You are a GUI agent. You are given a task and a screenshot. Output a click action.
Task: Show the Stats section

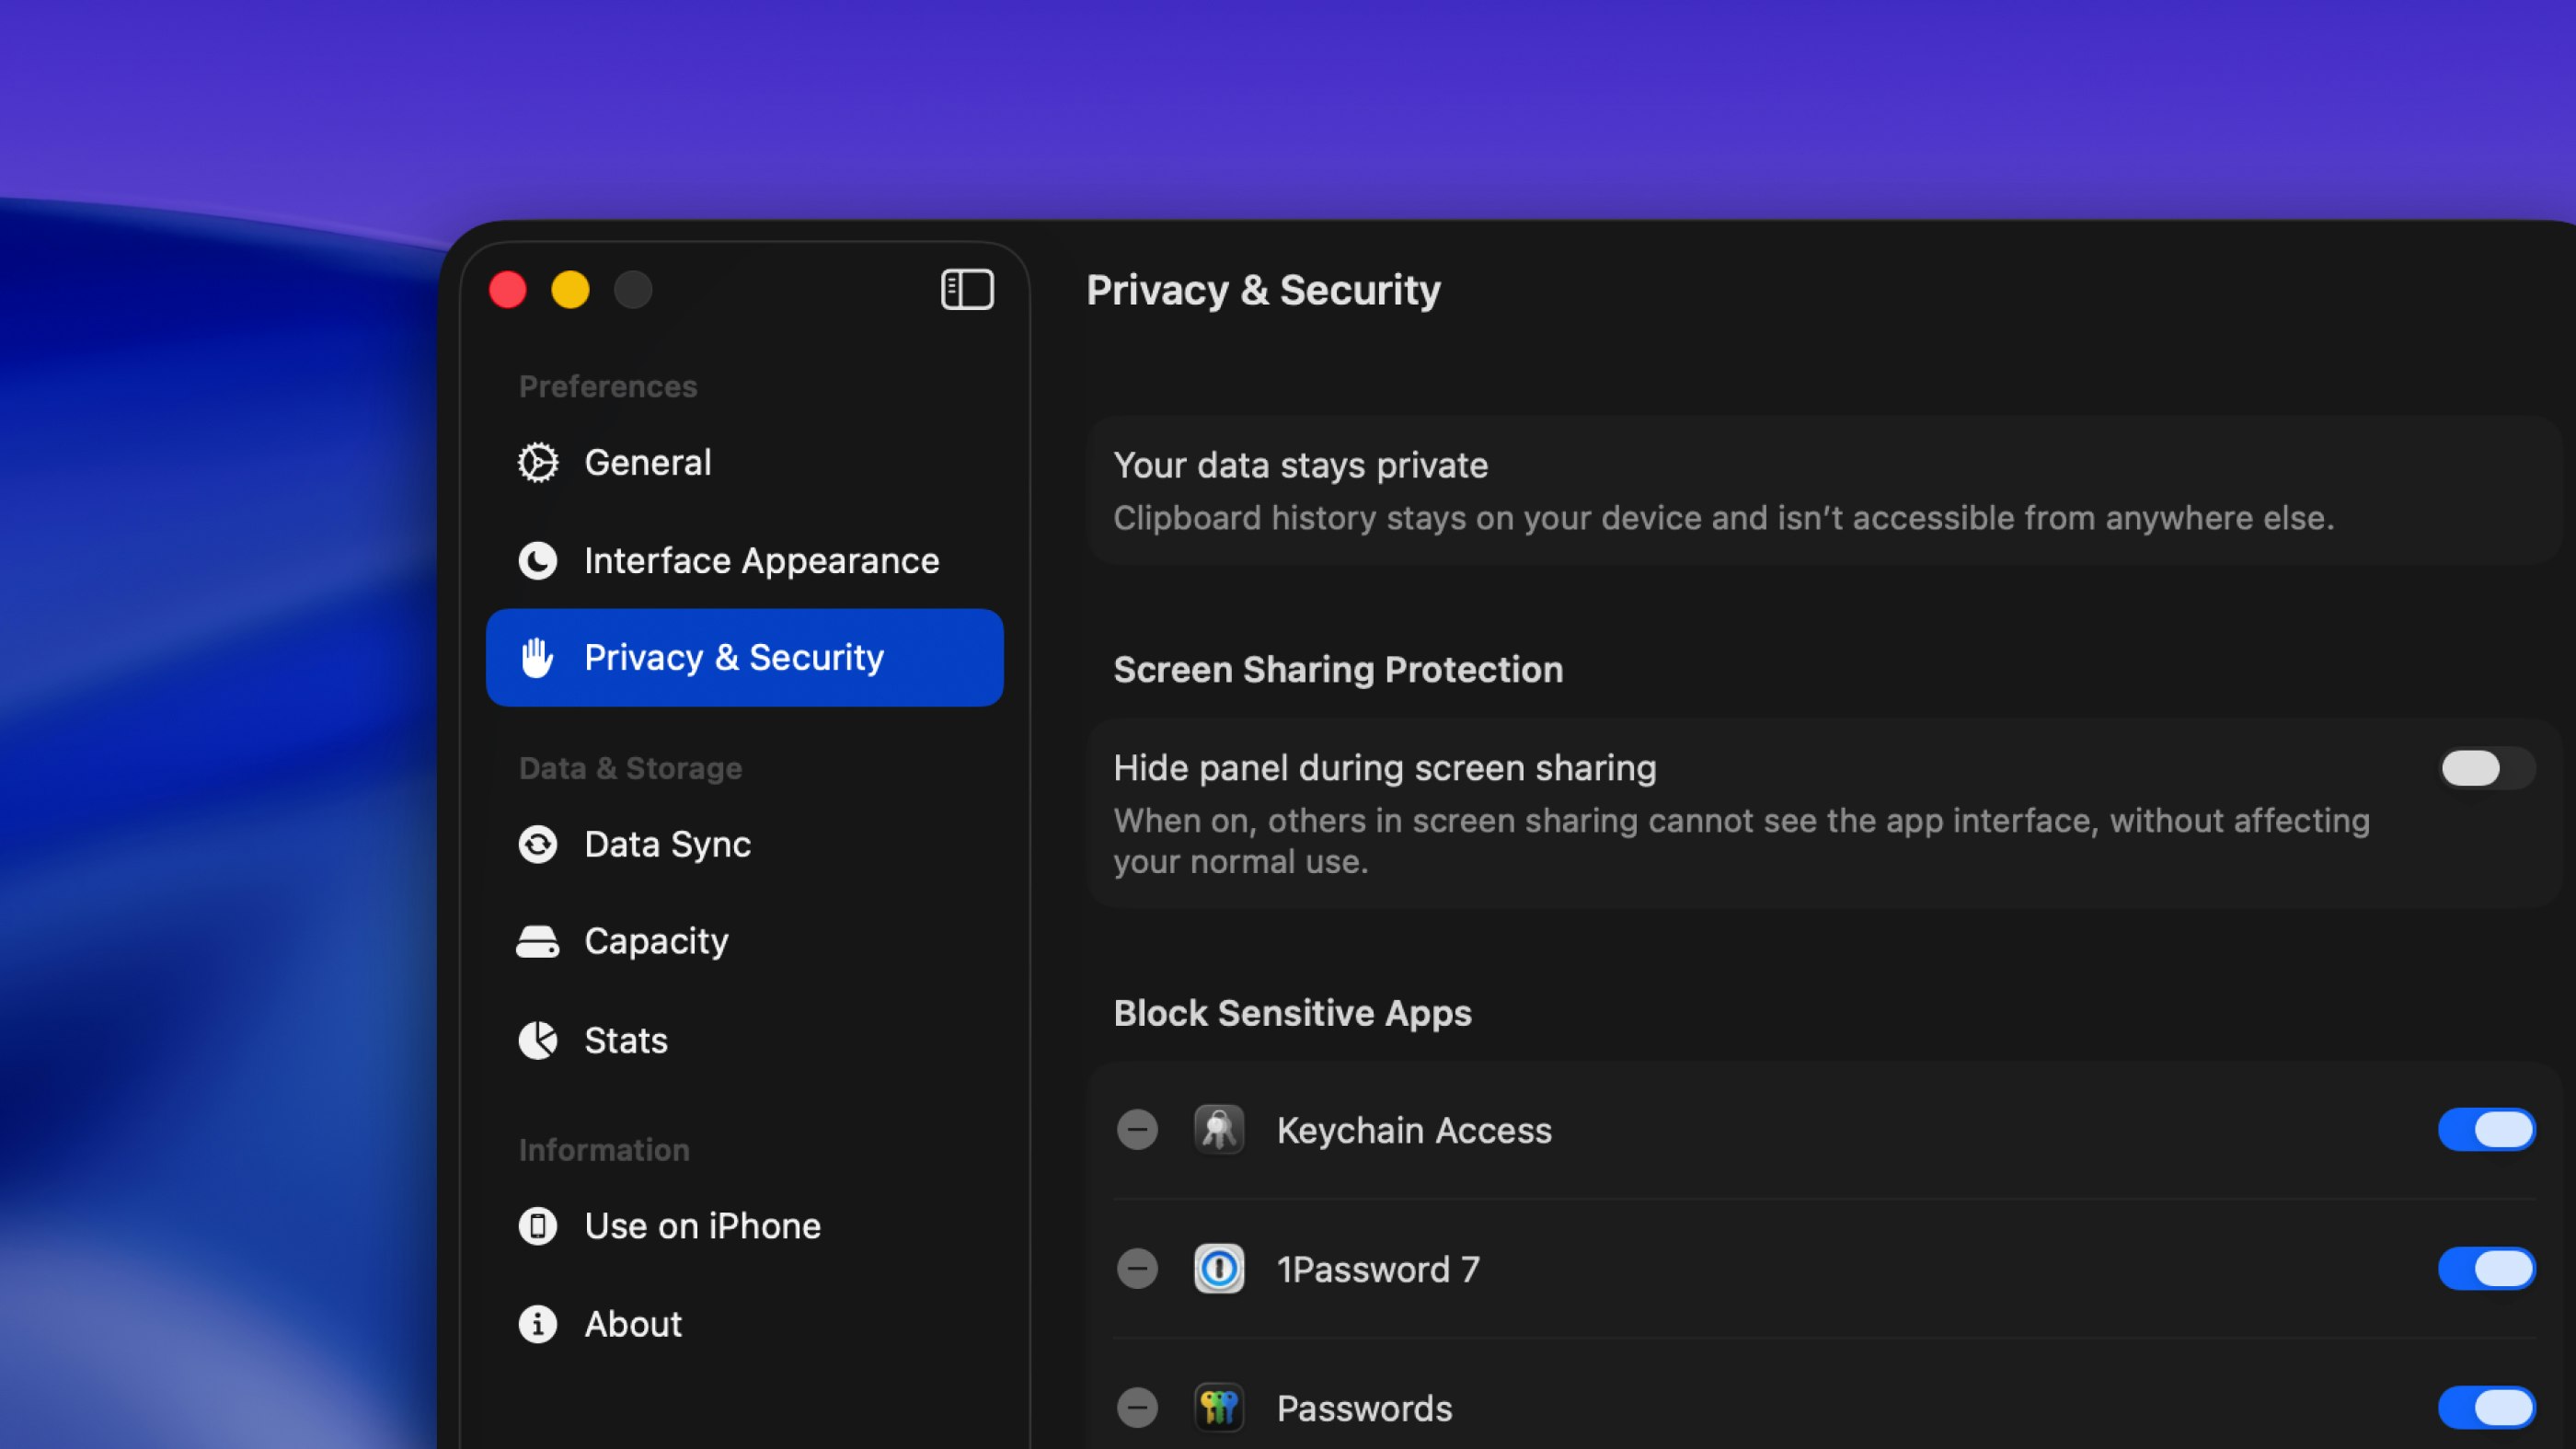744,1041
